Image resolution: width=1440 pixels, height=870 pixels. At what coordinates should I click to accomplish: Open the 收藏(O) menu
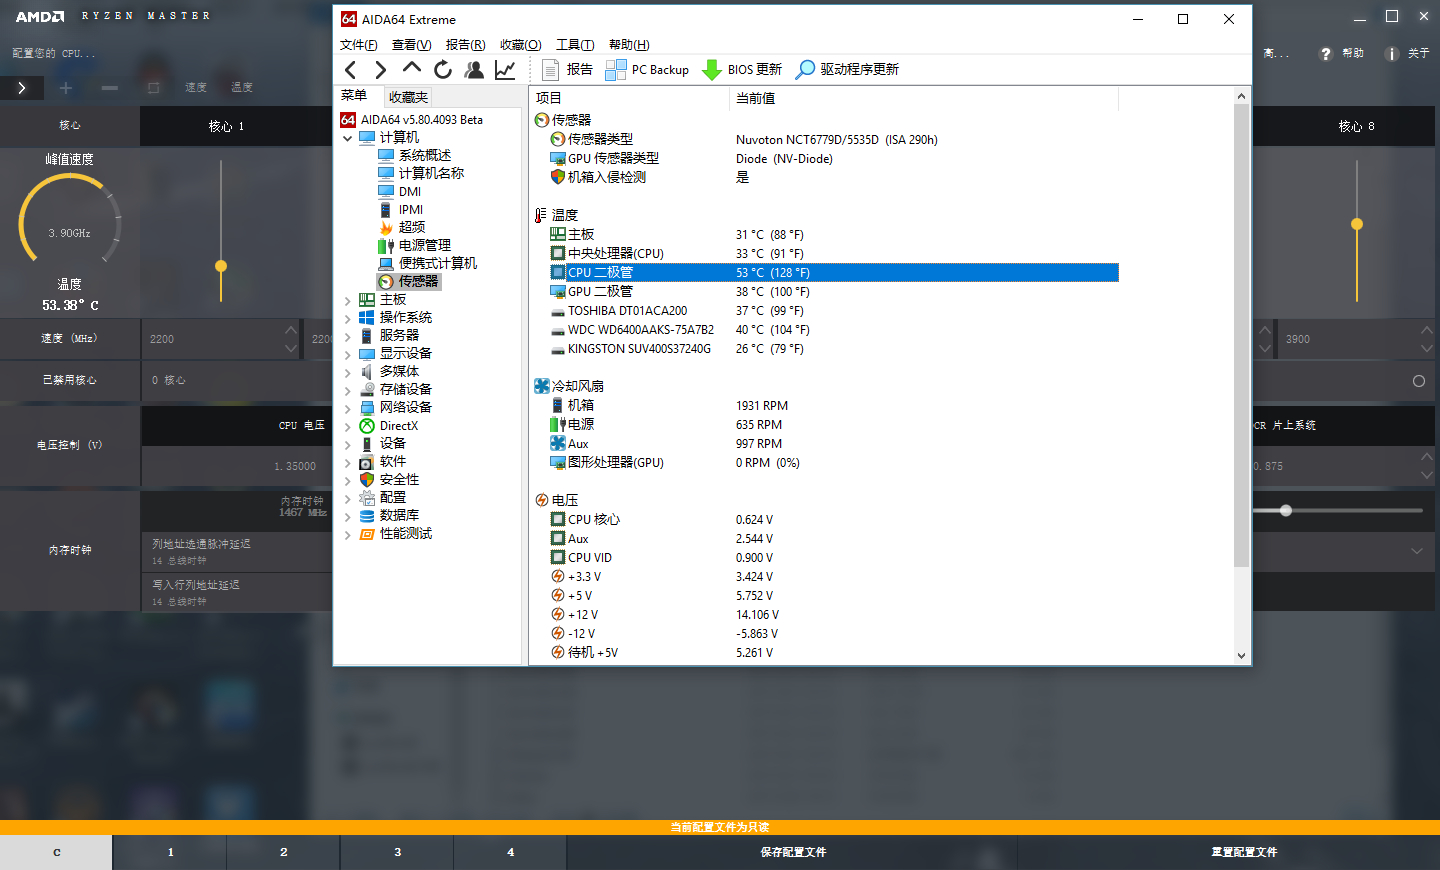click(x=521, y=45)
